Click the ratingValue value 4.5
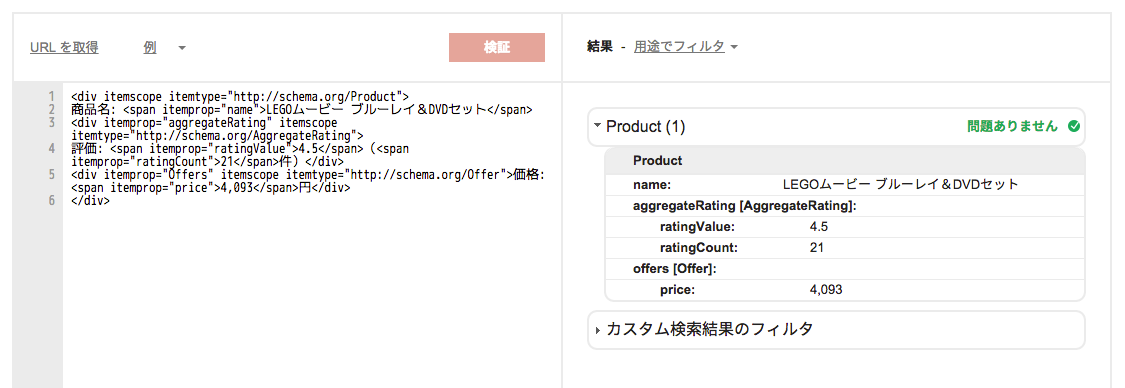This screenshot has height=388, width=1125. point(819,227)
